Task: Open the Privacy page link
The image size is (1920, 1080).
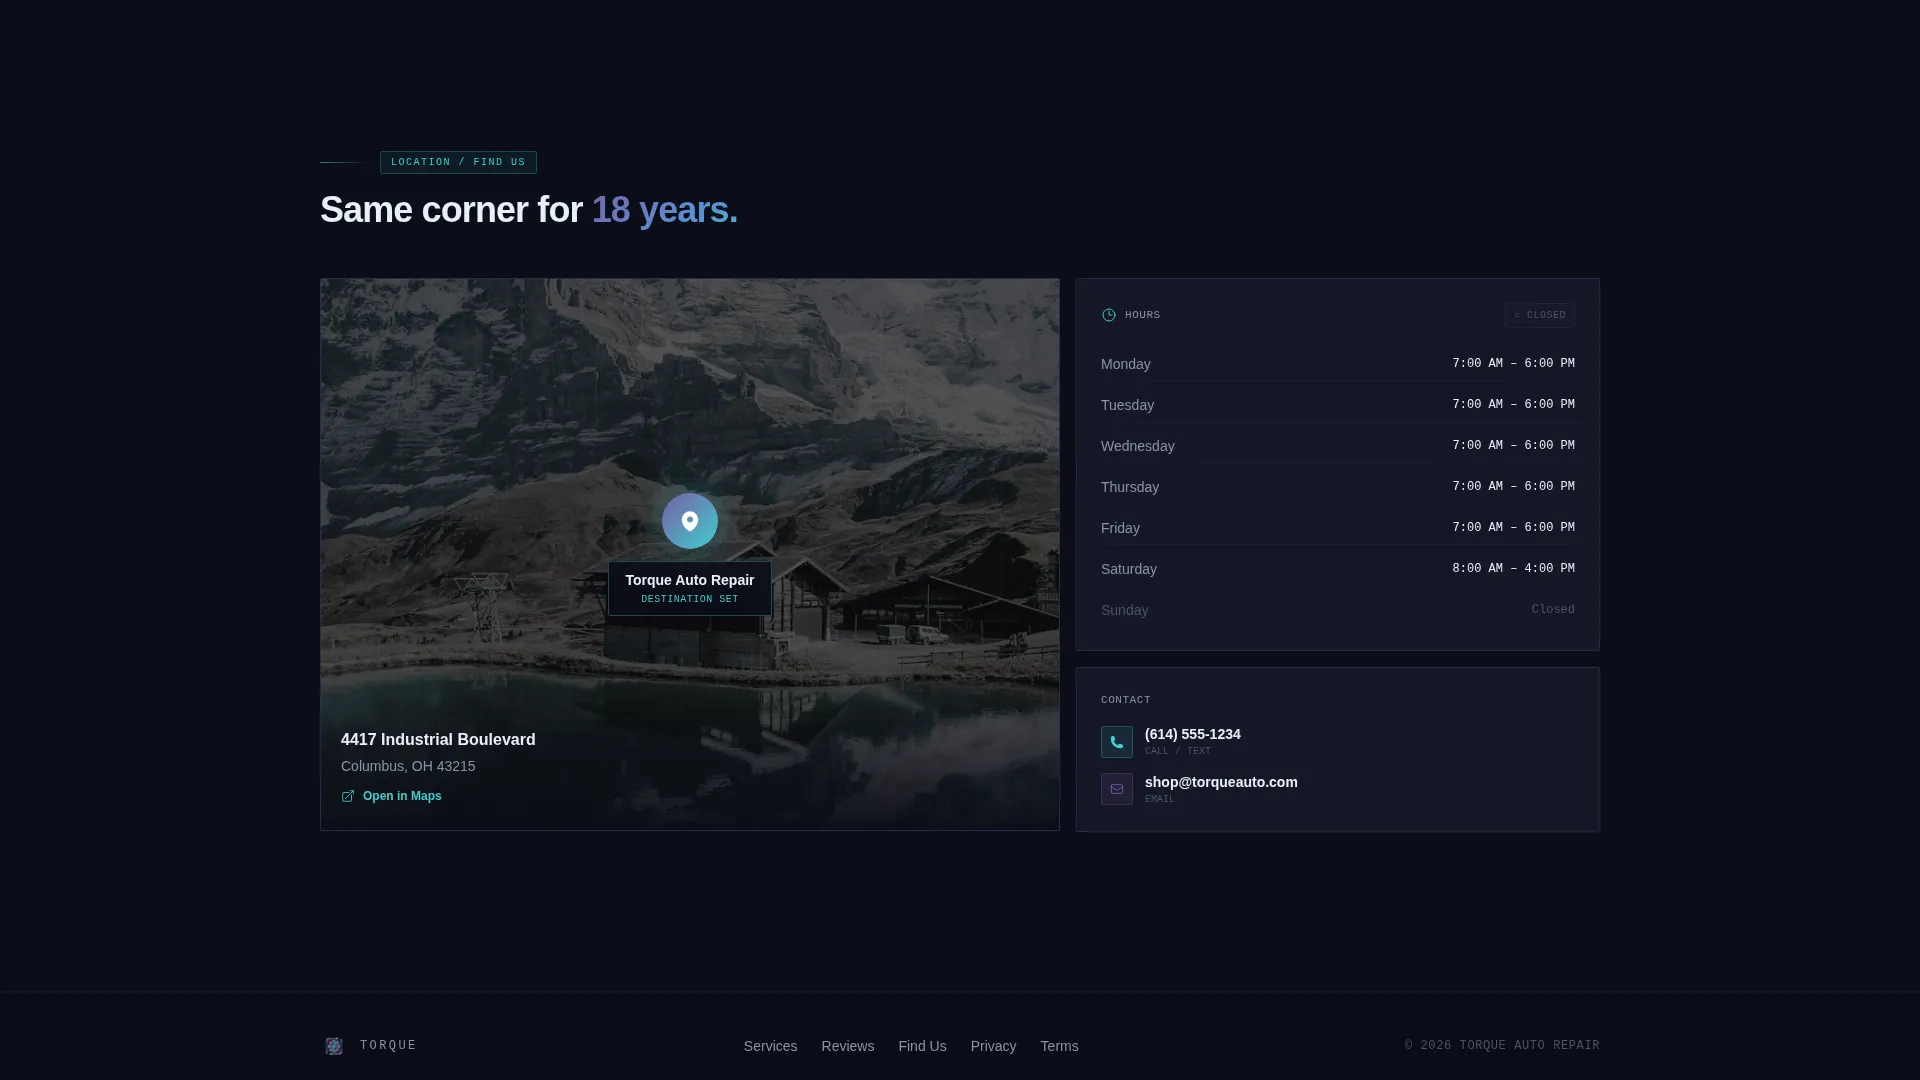Action: click(993, 1046)
